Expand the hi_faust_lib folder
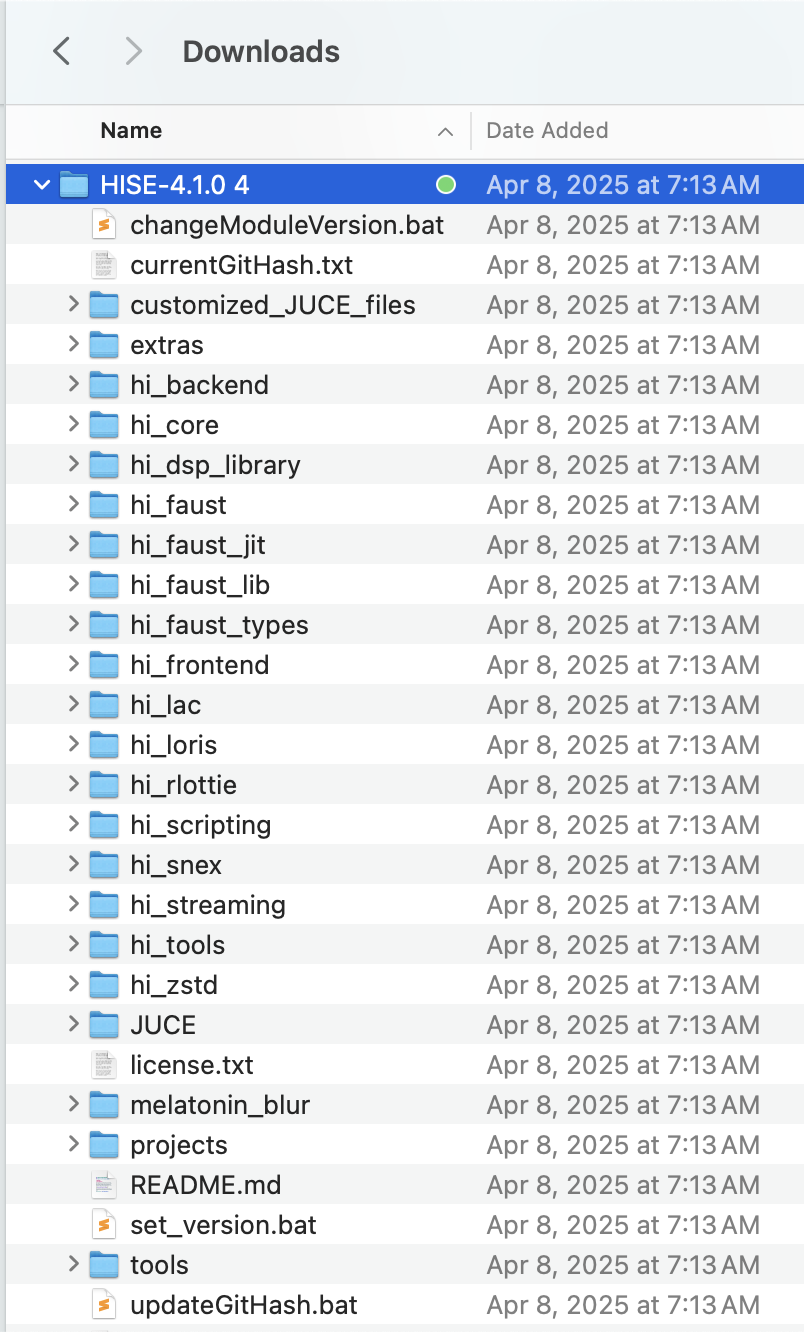The height and width of the screenshot is (1332, 804). 73,585
